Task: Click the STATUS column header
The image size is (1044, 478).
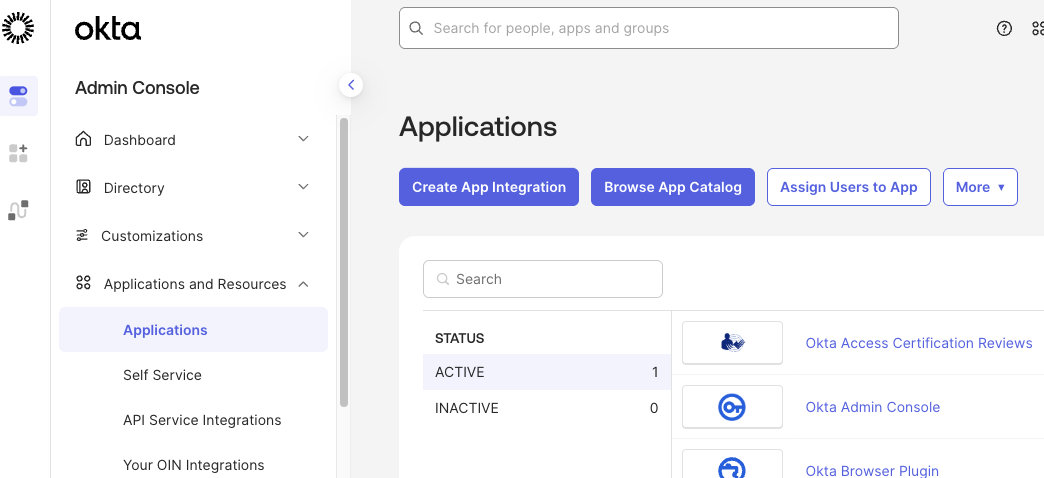Action: pyautogui.click(x=459, y=338)
